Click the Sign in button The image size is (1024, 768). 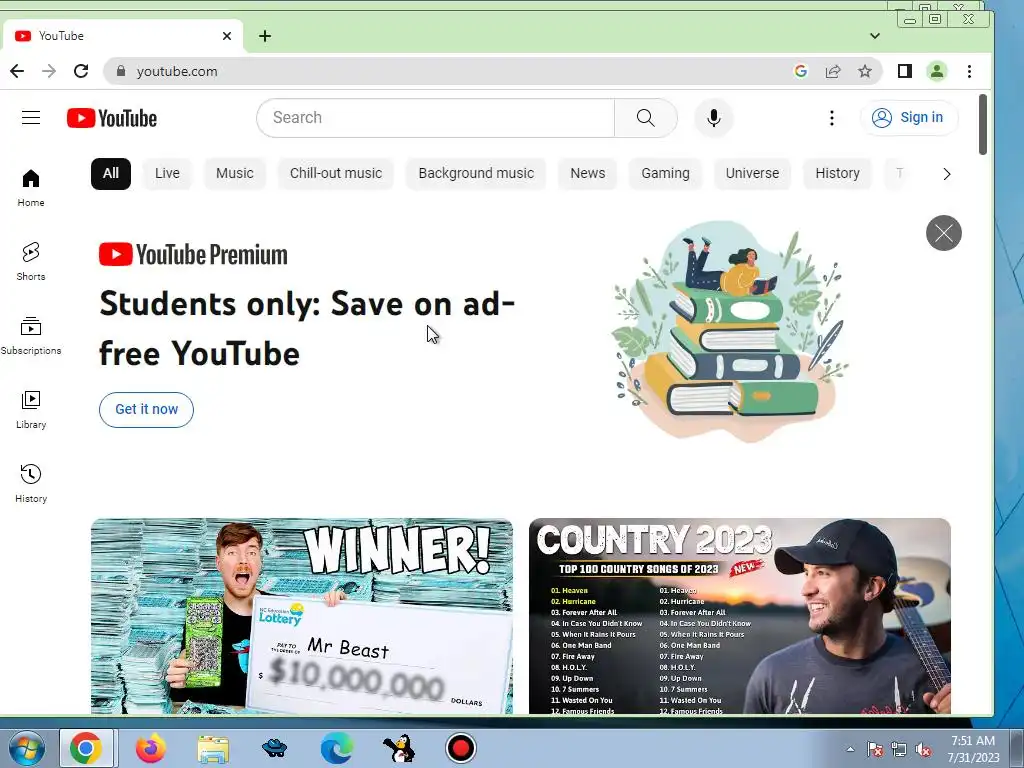click(x=909, y=118)
